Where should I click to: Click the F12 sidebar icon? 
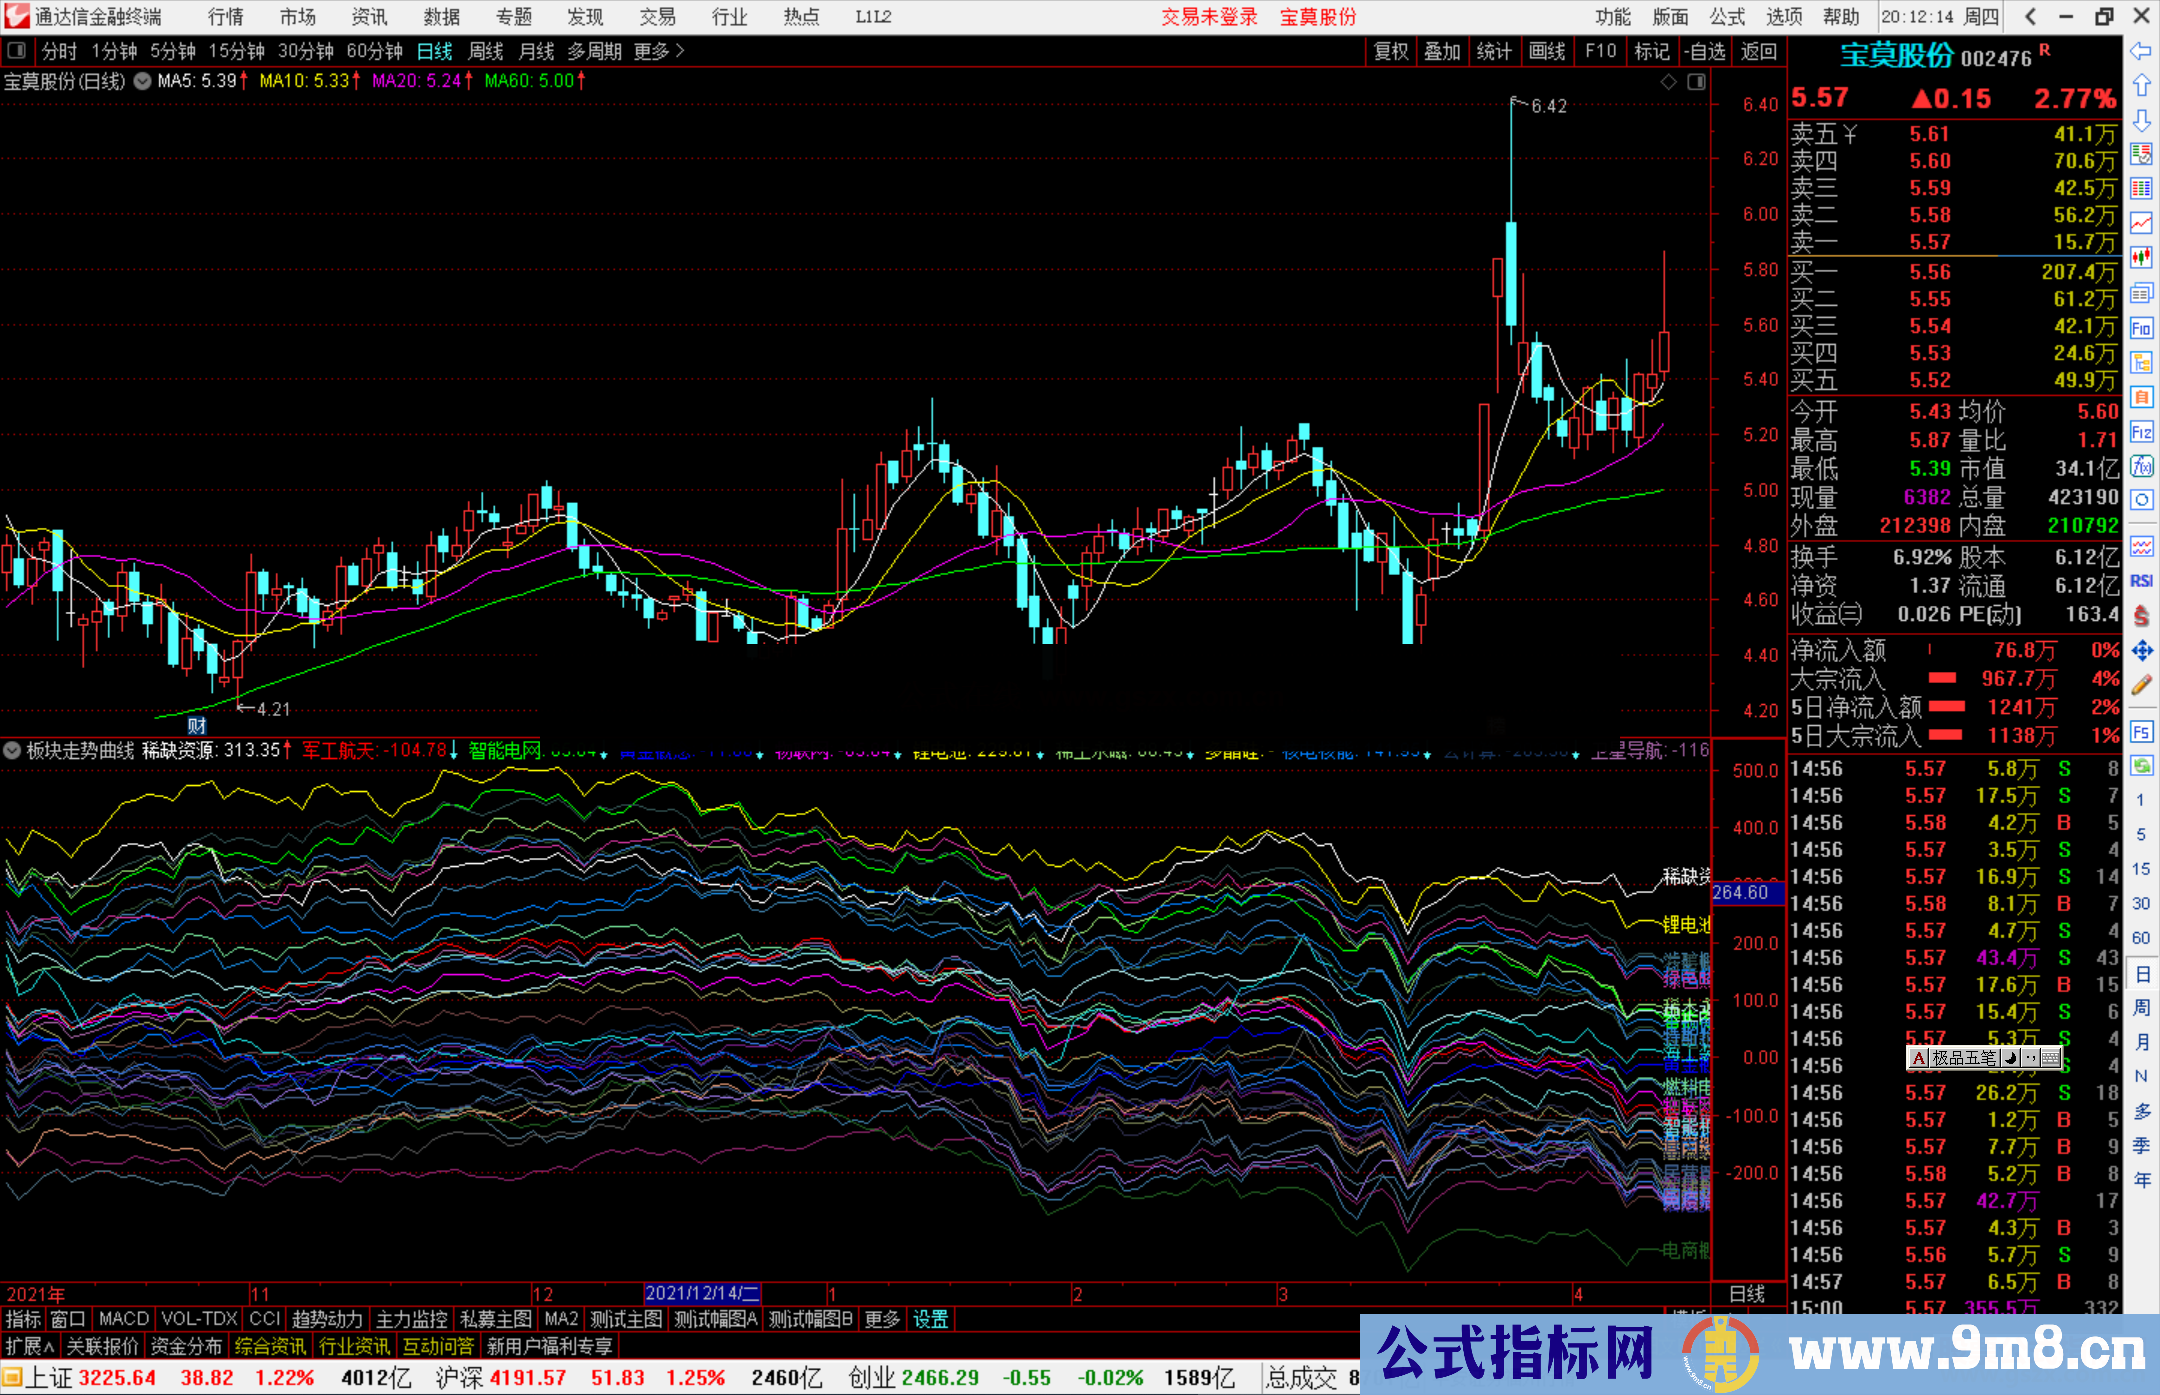click(x=2141, y=432)
